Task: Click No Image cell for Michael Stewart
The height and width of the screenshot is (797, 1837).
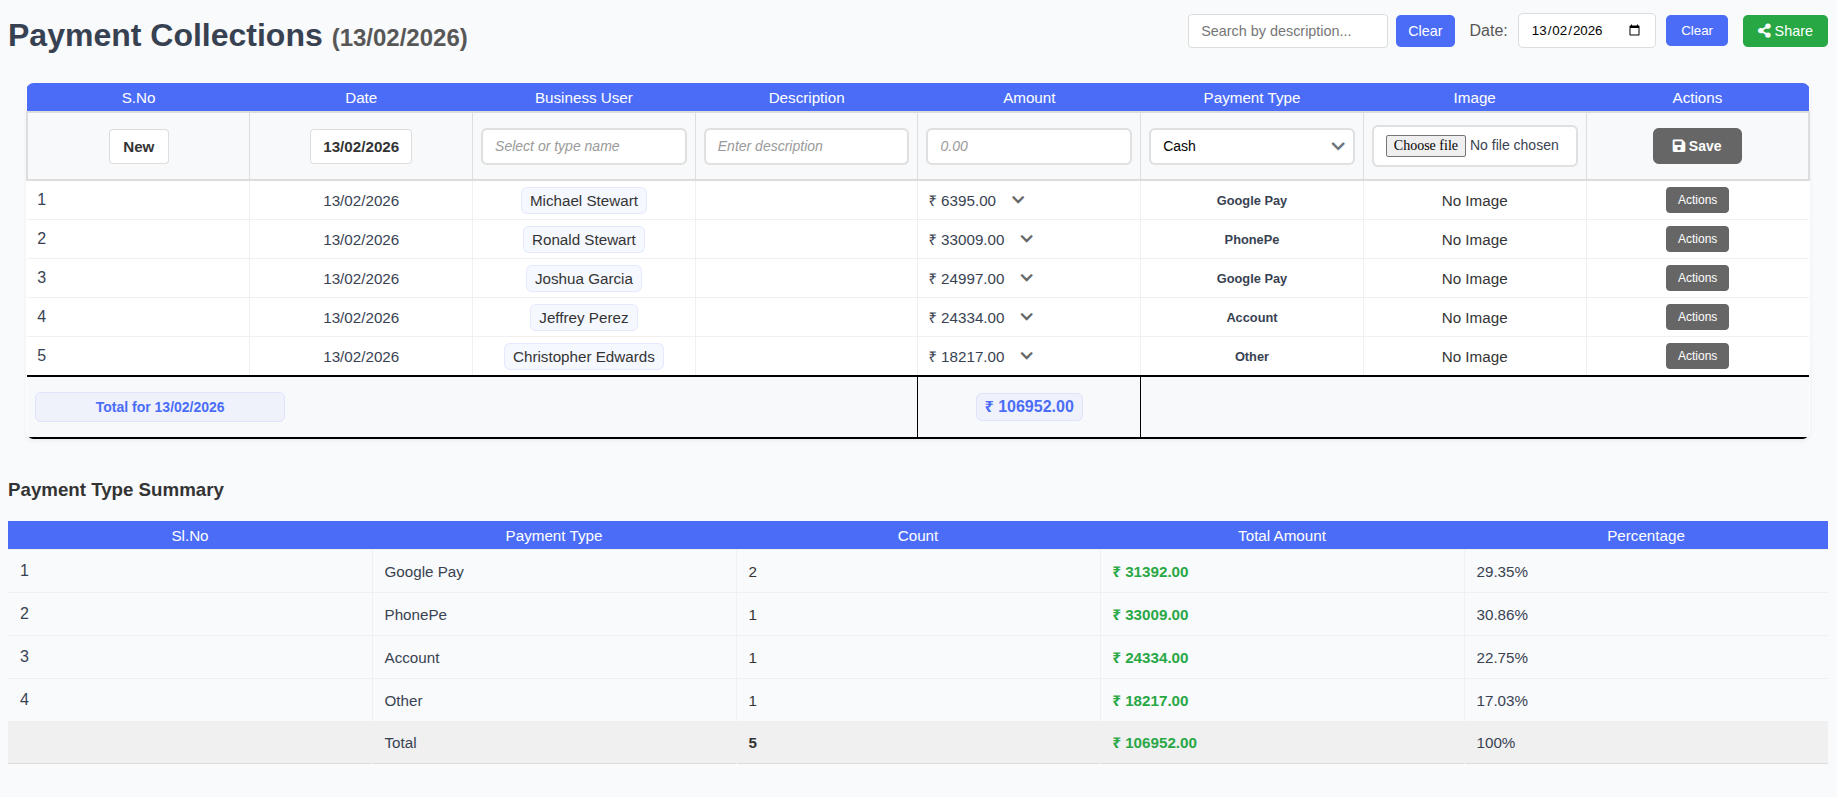Action: click(1474, 201)
